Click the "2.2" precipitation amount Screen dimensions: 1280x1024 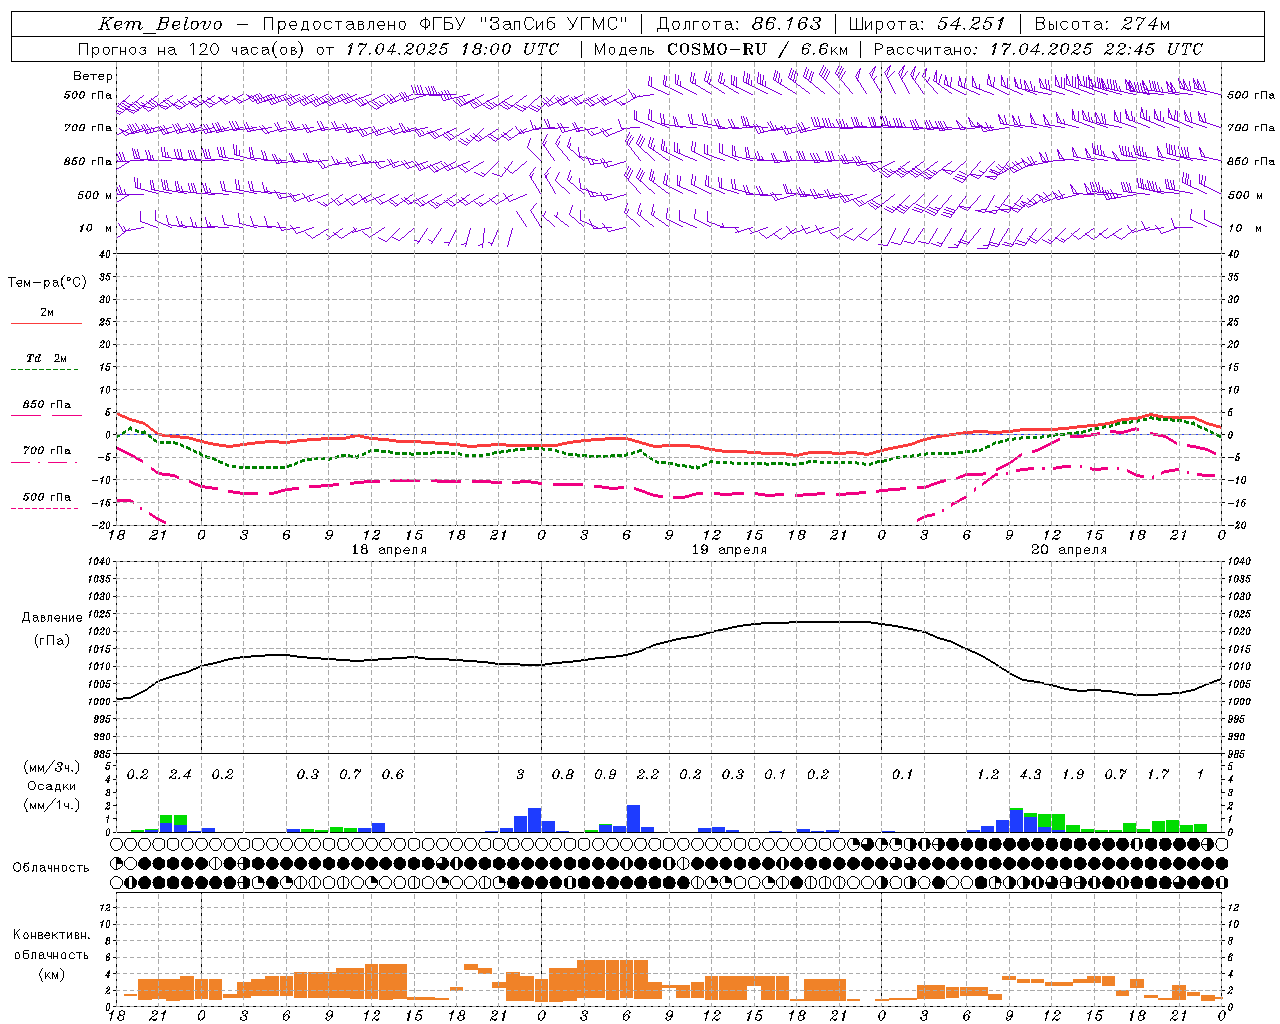point(648,775)
